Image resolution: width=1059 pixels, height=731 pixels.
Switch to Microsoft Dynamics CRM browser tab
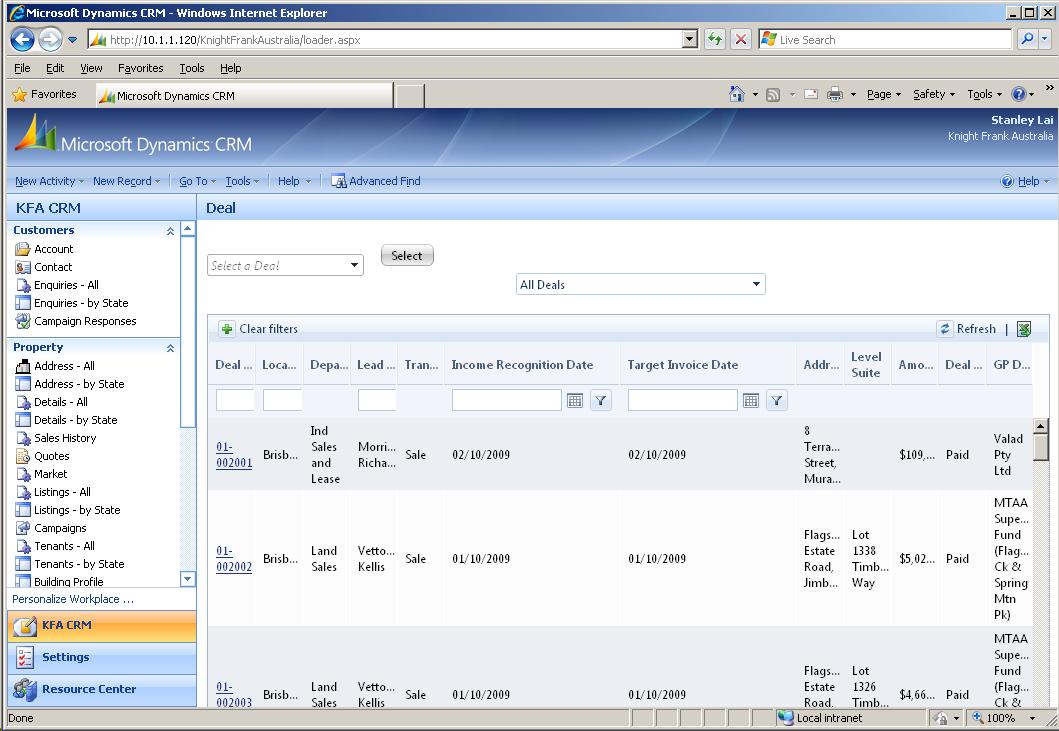[244, 95]
